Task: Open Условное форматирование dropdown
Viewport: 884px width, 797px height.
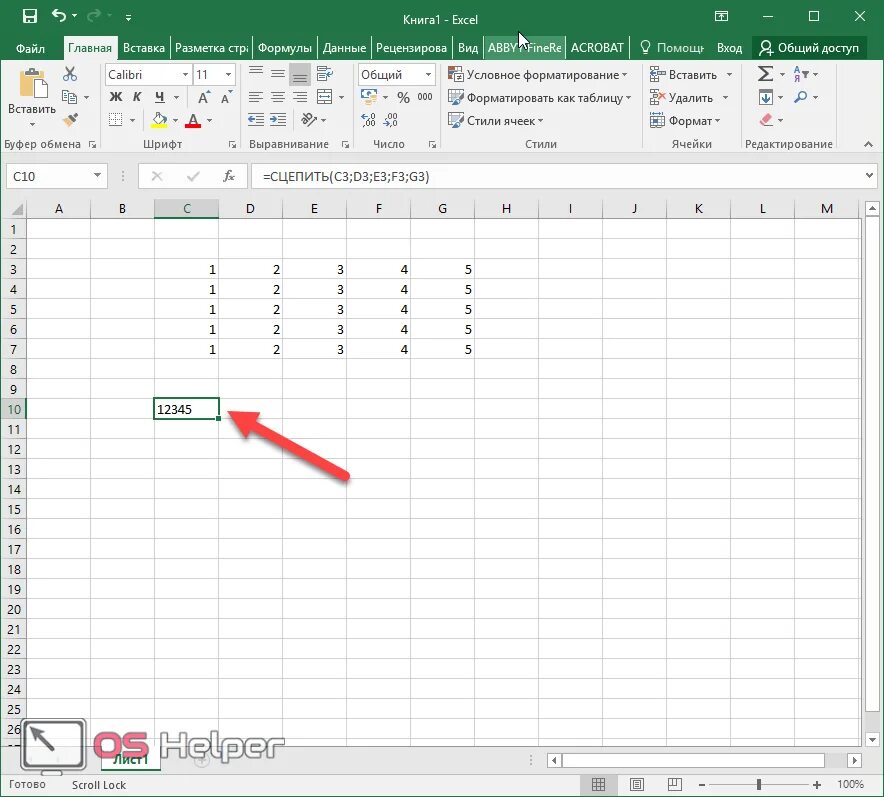Action: pos(537,74)
